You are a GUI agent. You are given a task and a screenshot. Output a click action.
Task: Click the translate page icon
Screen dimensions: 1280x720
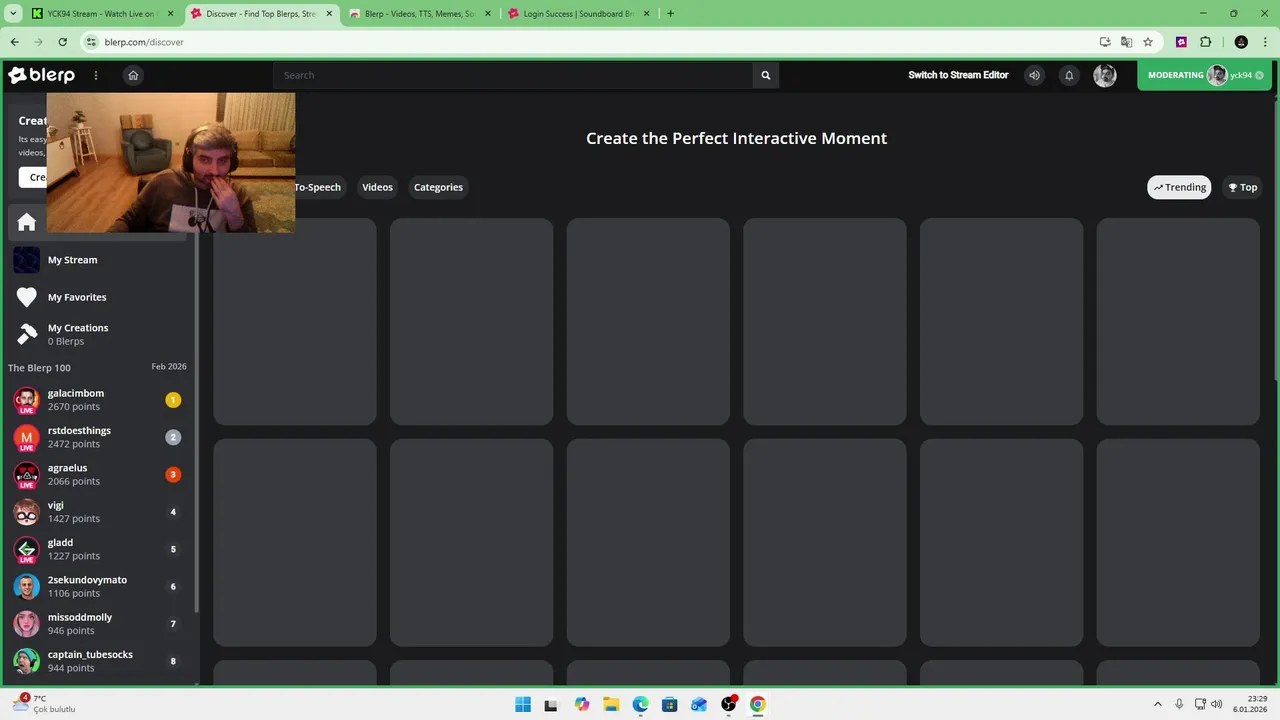(1126, 42)
